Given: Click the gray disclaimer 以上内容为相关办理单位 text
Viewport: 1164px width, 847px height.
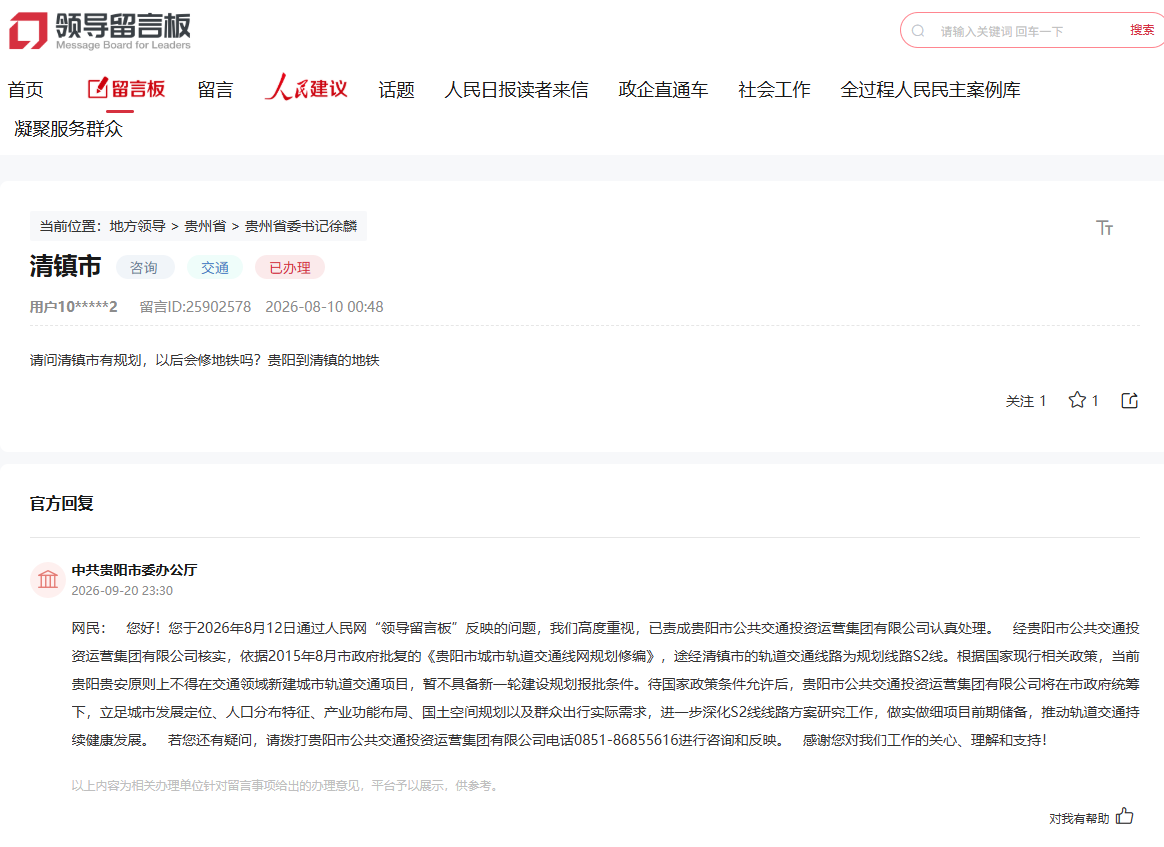Looking at the screenshot, I should (x=285, y=785).
